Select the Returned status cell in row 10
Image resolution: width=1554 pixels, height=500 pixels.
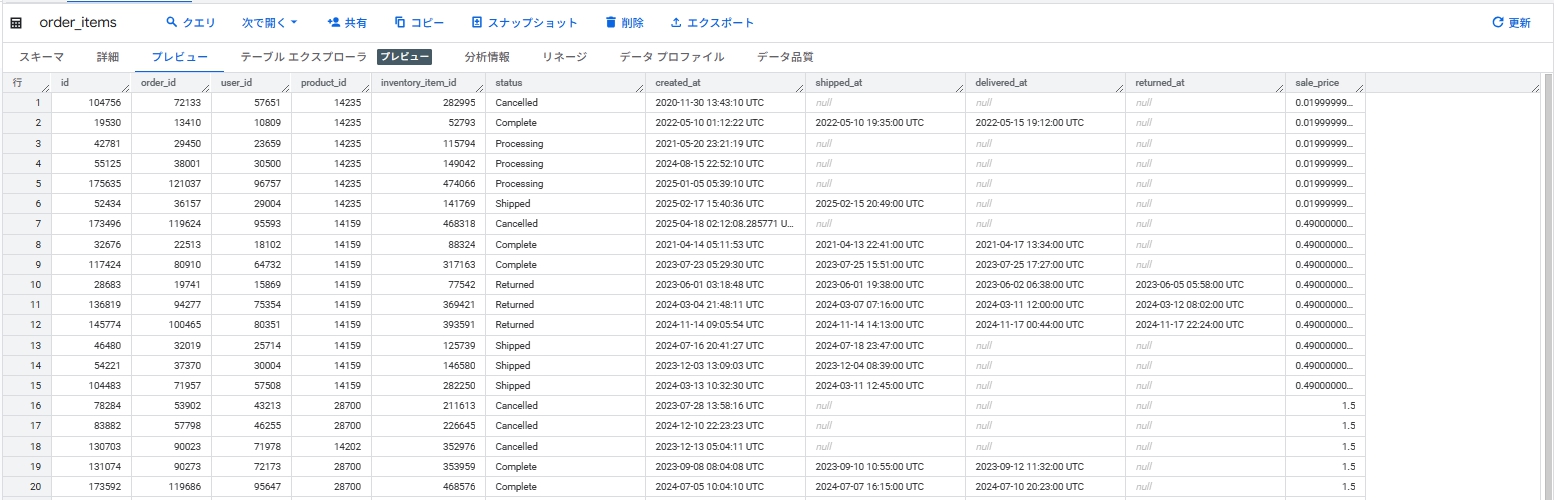click(x=514, y=285)
